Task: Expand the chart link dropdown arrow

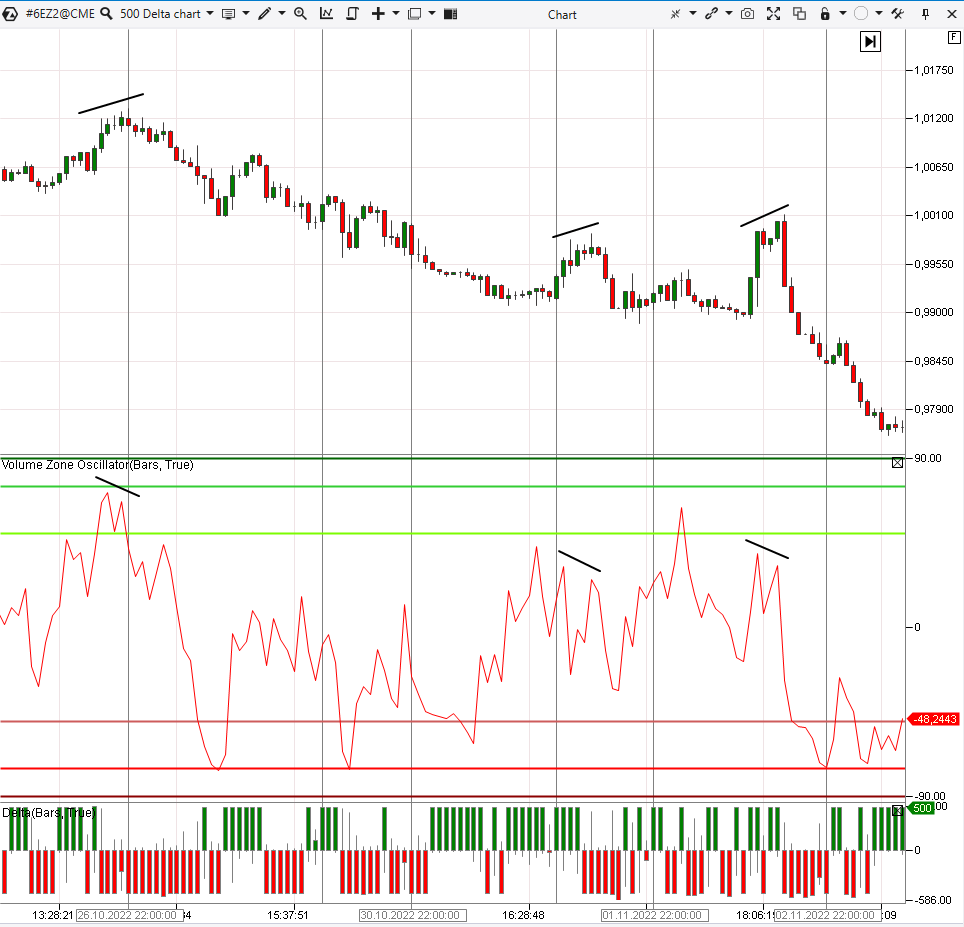Action: click(x=728, y=14)
